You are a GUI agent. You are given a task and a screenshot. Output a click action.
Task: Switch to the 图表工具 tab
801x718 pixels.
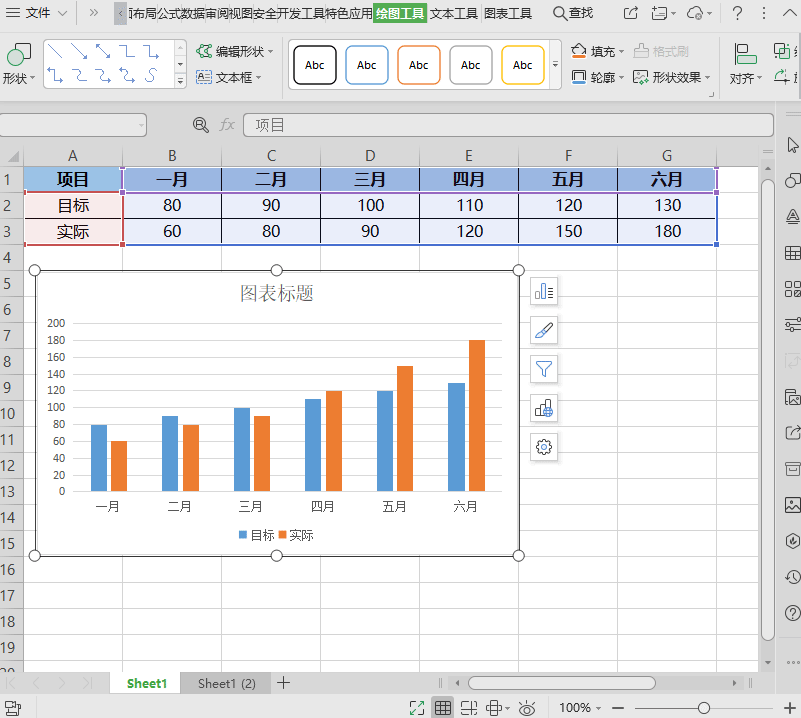coord(508,13)
